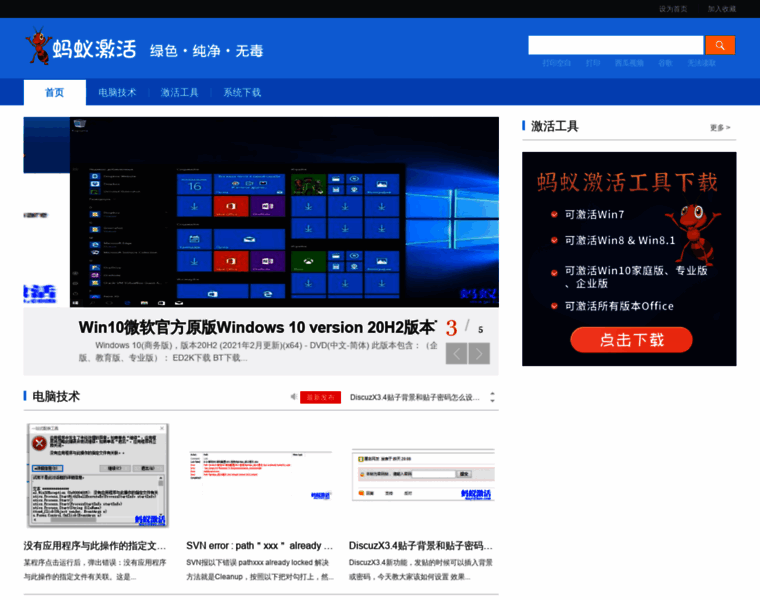
Task: Click 可激活所有版本Office line in banner
Action: 619,306
